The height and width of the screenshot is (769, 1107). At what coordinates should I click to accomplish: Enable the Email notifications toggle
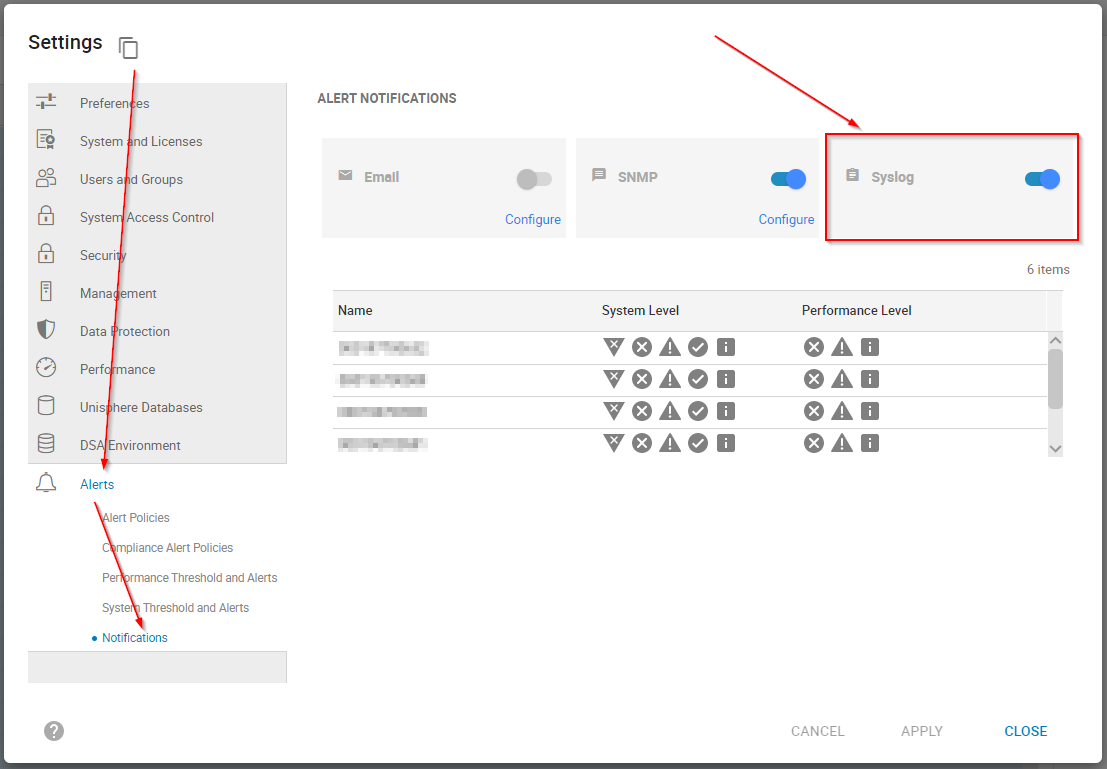pos(533,177)
